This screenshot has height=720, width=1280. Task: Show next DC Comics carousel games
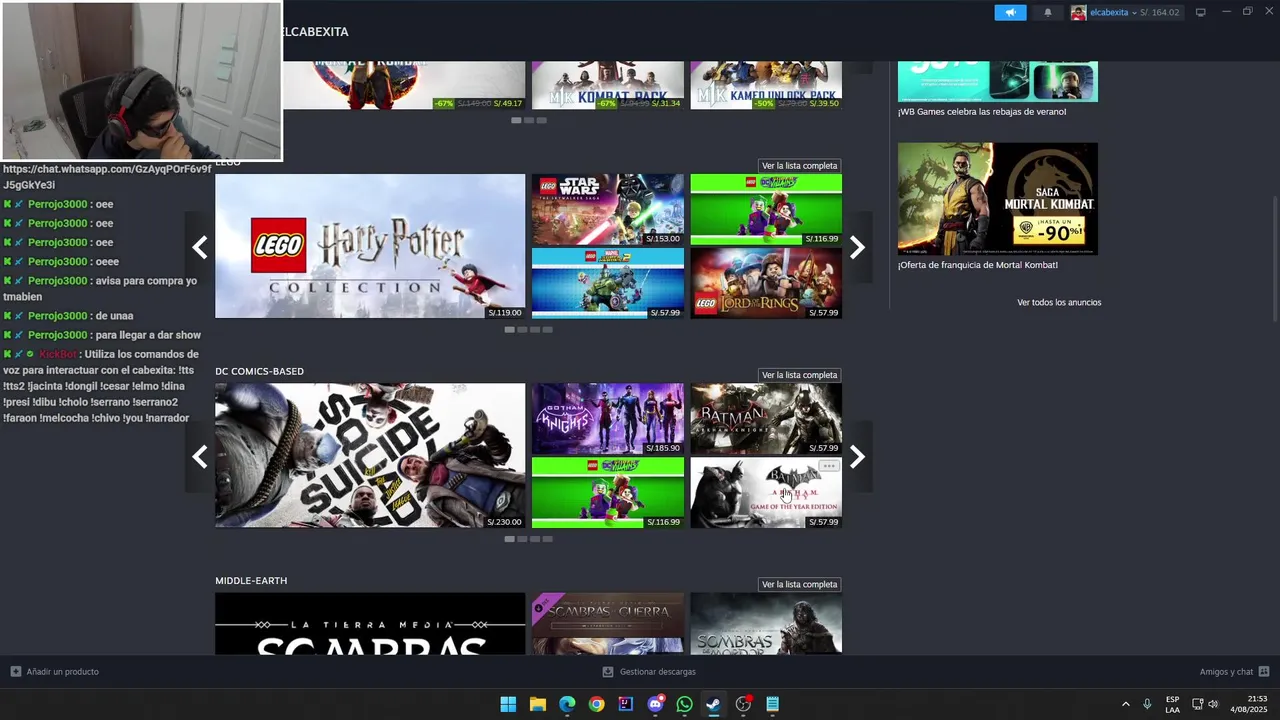coord(857,457)
